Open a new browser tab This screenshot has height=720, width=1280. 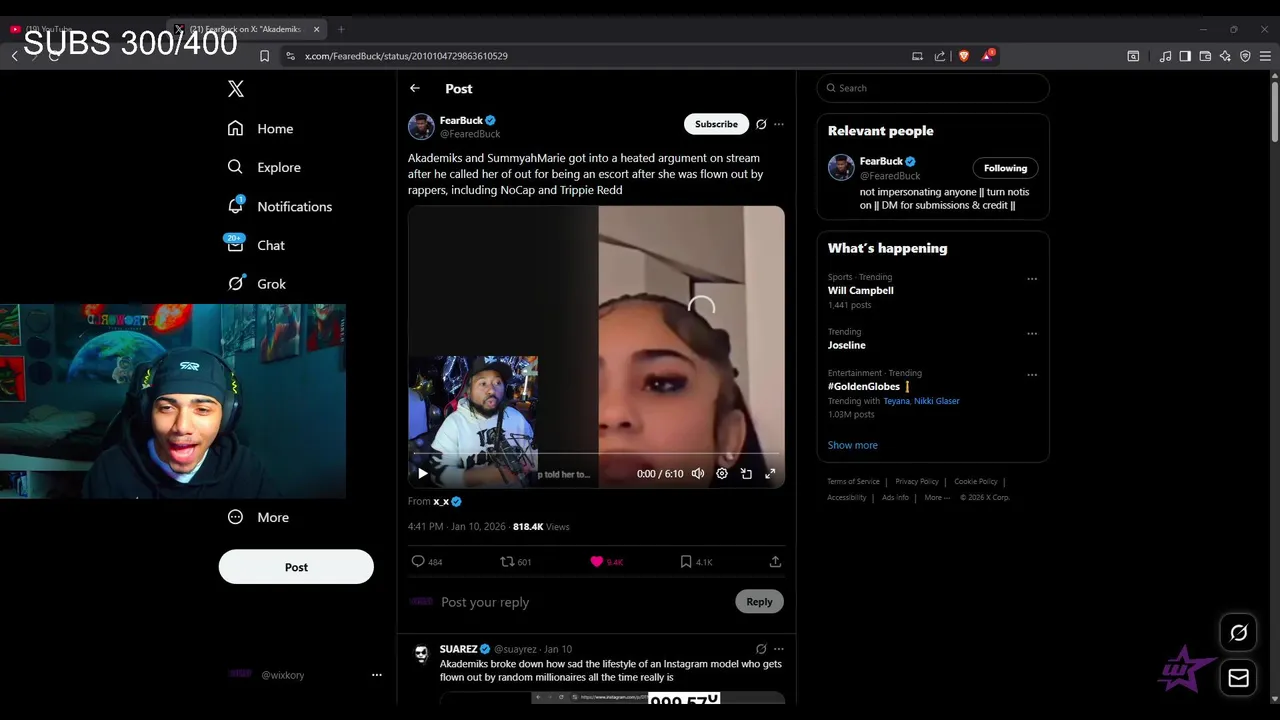(x=341, y=29)
